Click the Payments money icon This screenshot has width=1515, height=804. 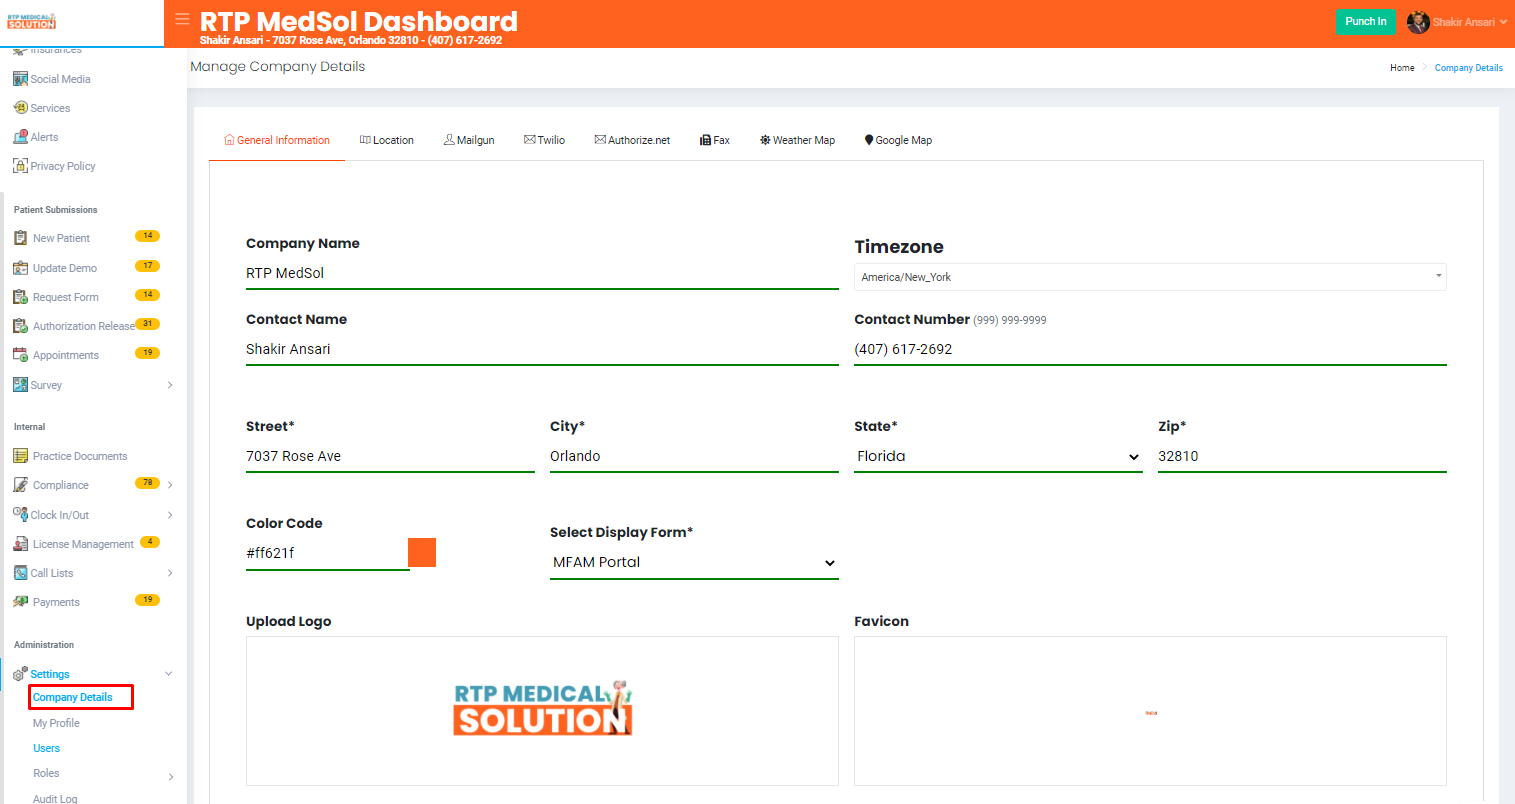tap(20, 602)
